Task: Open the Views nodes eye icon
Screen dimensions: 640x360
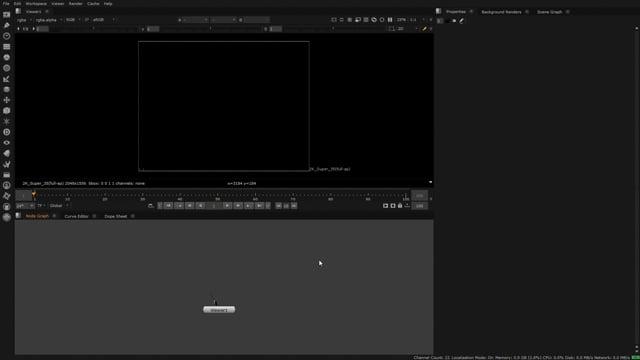Action: [7, 142]
